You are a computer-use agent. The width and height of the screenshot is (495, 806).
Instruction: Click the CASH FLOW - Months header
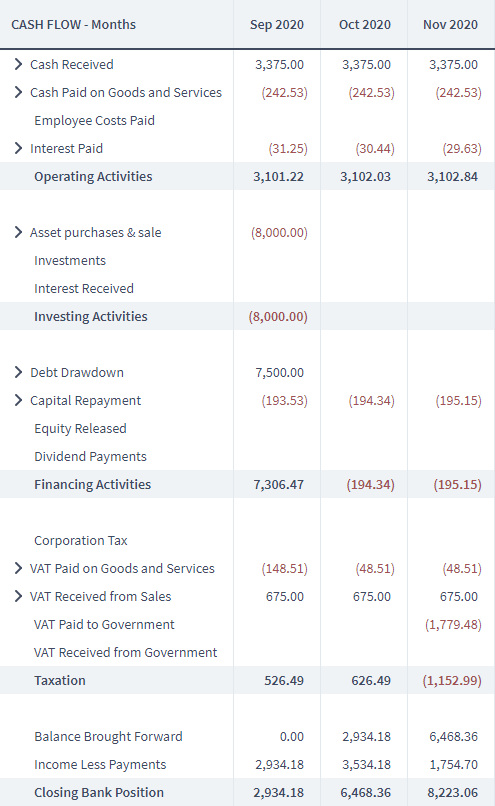74,25
